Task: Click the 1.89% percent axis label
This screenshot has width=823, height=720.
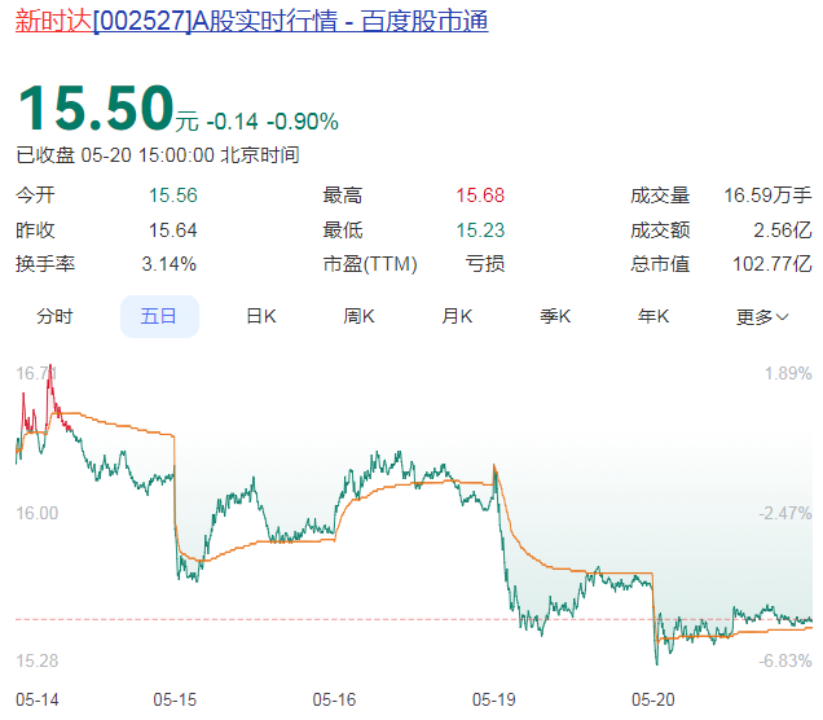Action: (x=788, y=374)
